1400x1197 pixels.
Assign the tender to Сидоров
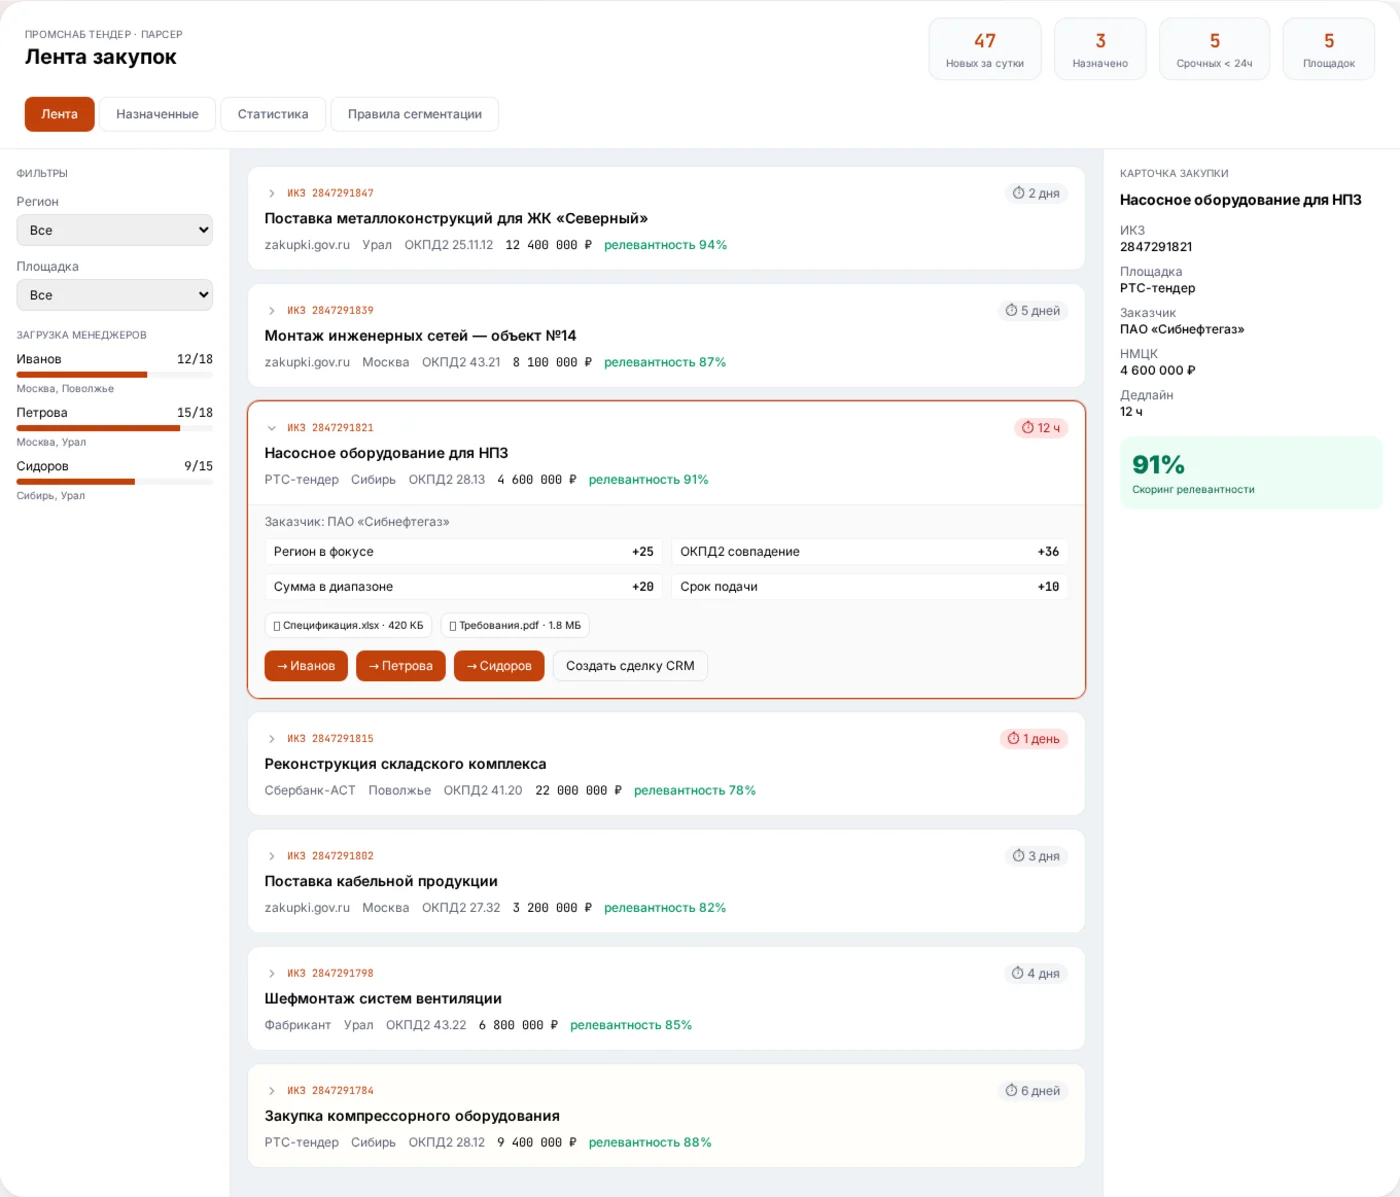(499, 666)
